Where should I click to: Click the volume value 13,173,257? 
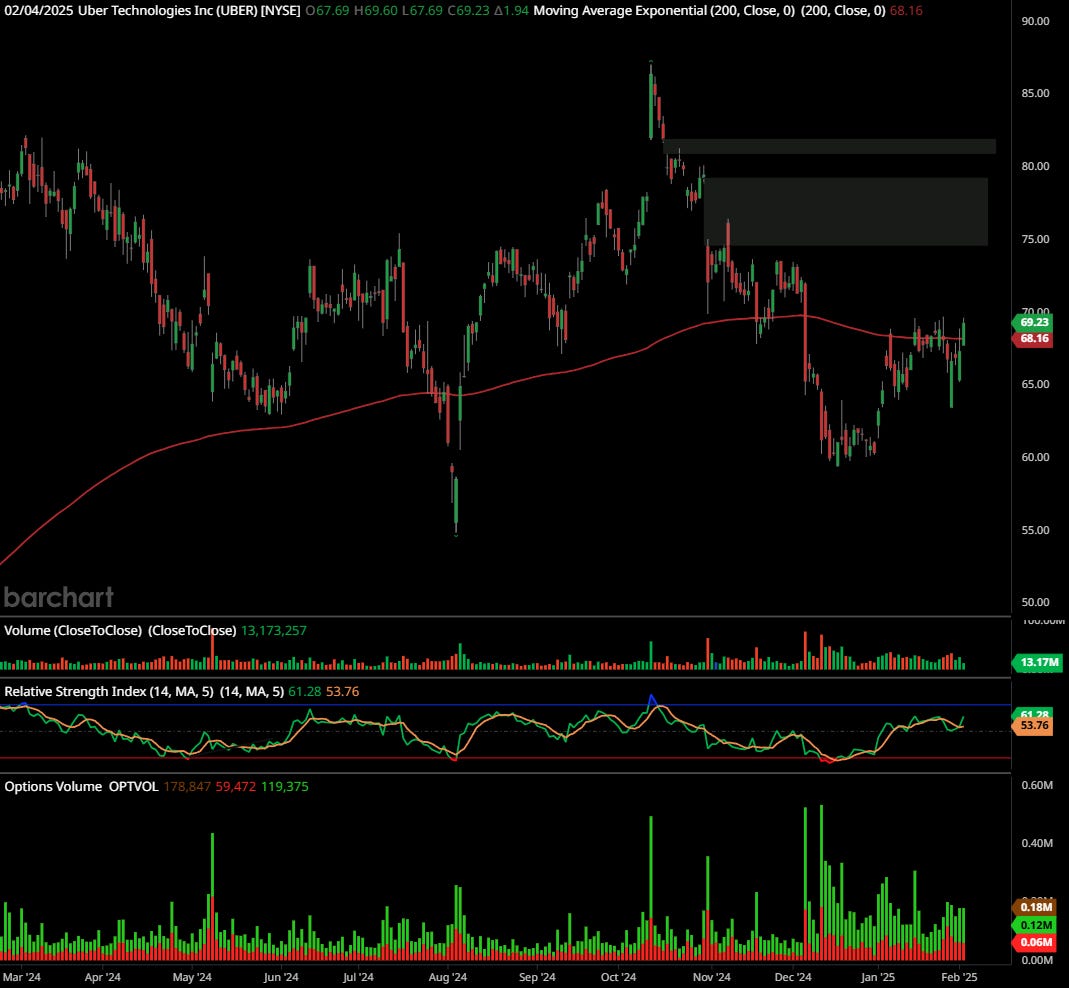tap(273, 631)
